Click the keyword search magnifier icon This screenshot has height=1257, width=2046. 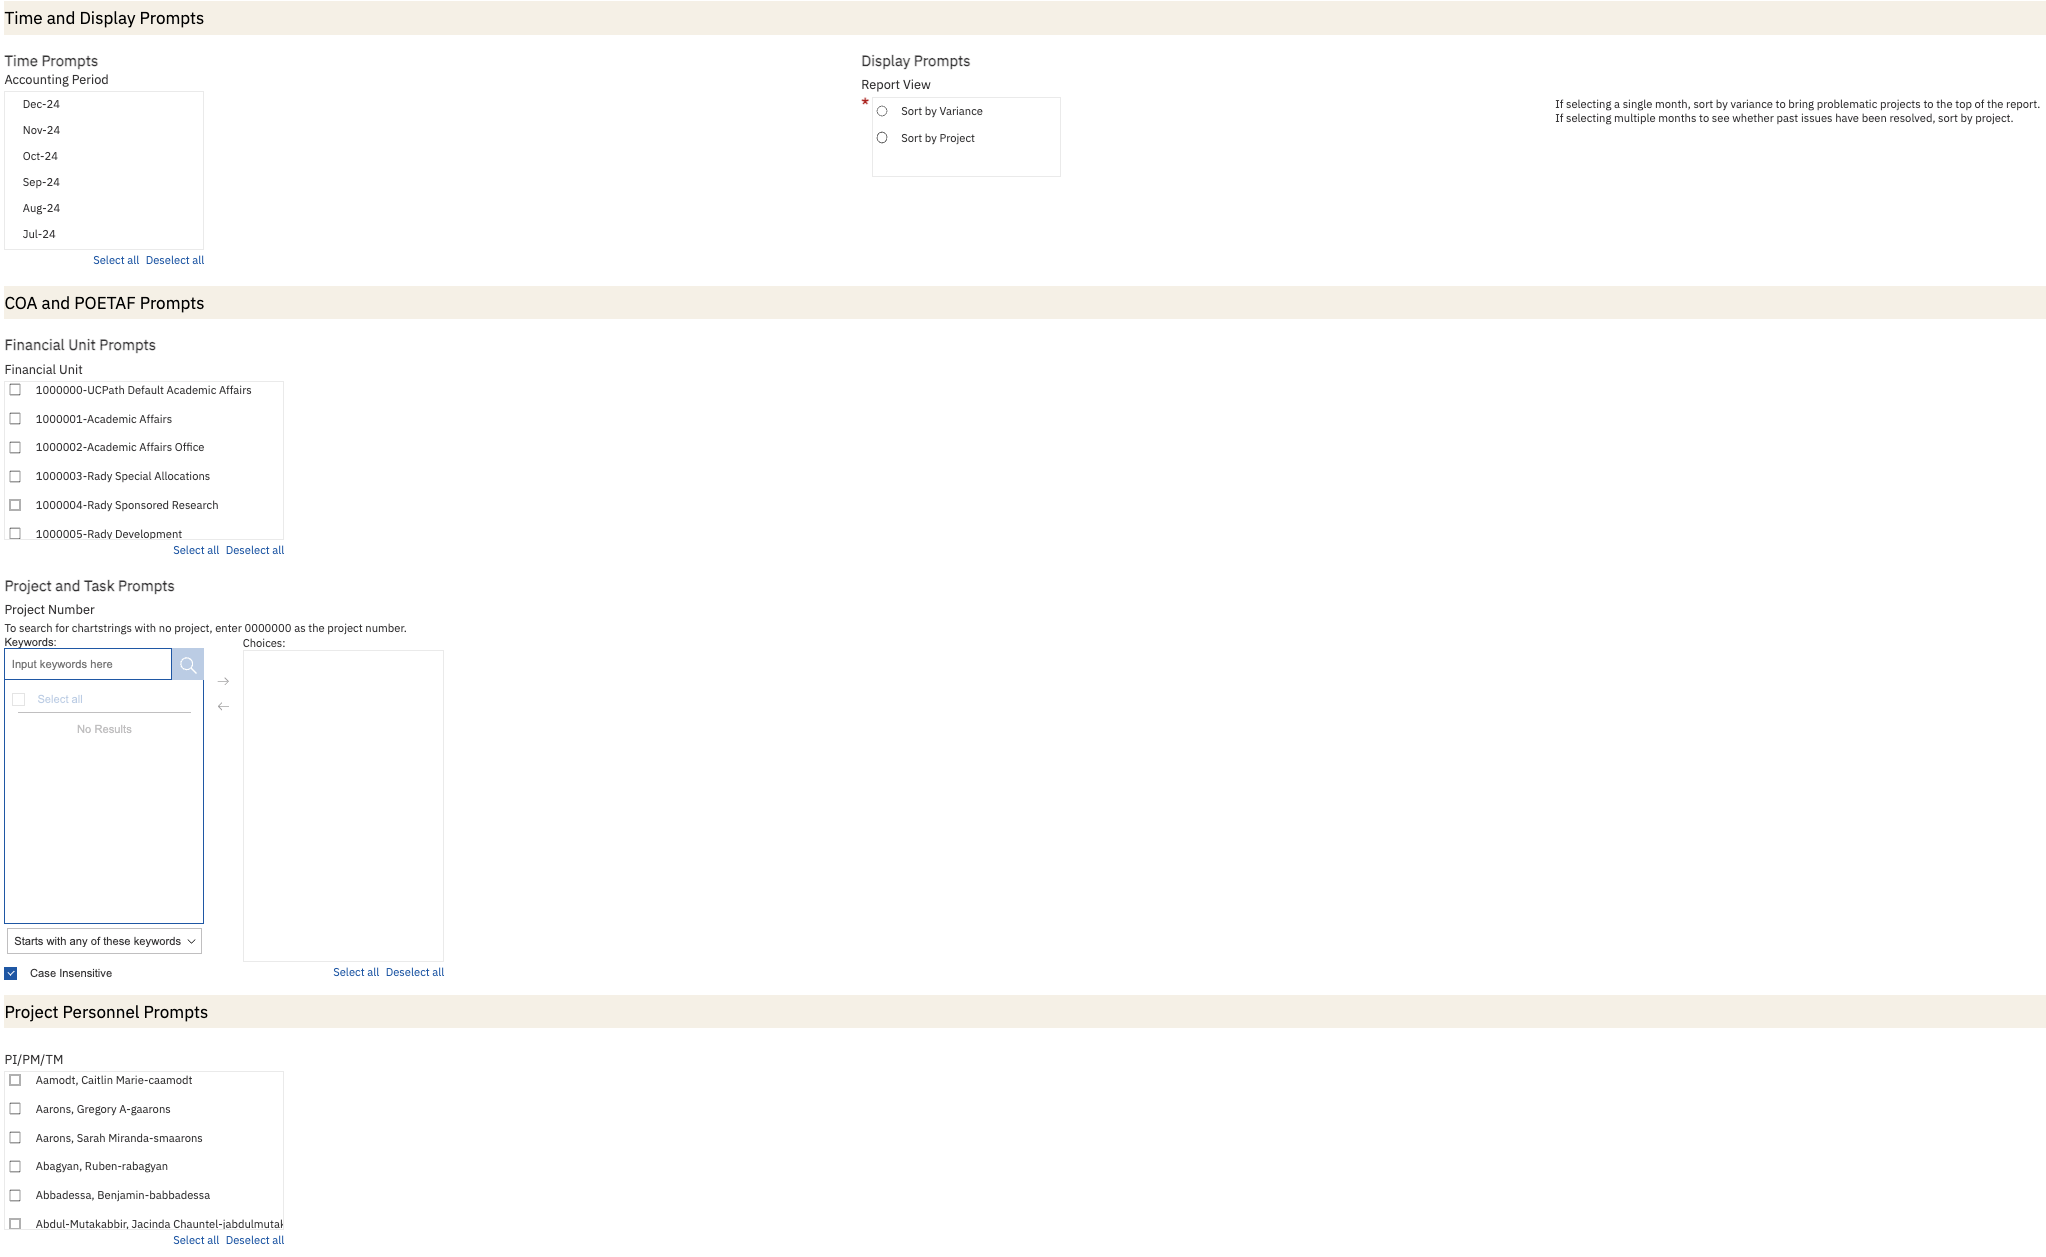click(187, 664)
